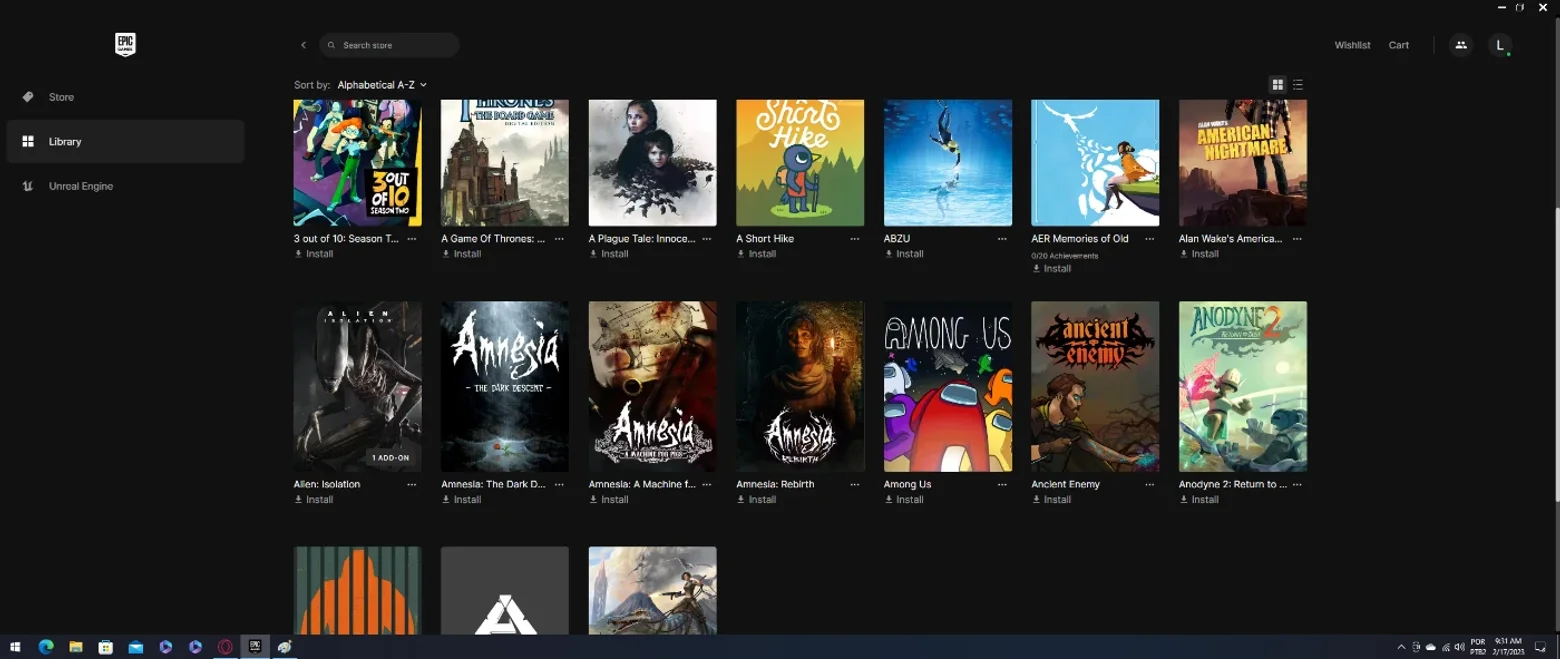Open the Friends list icon
Screen dimensions: 1560x659
click(x=1461, y=45)
